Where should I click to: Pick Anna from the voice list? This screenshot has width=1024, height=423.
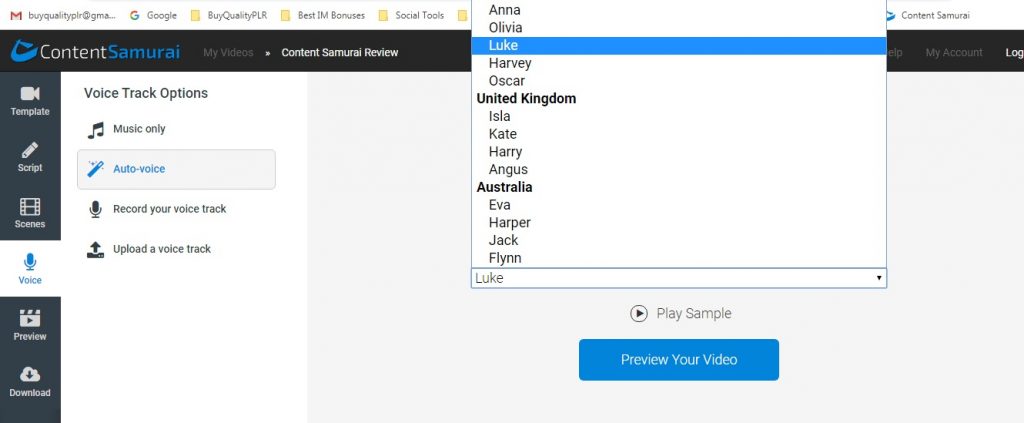679,10
